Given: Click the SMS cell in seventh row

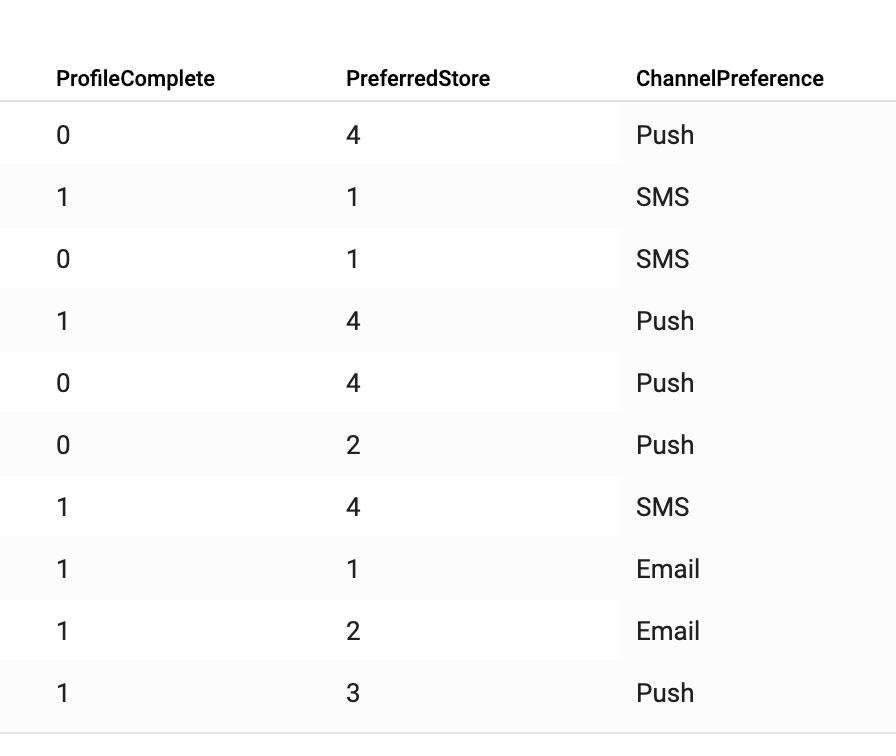Looking at the screenshot, I should (x=663, y=507).
